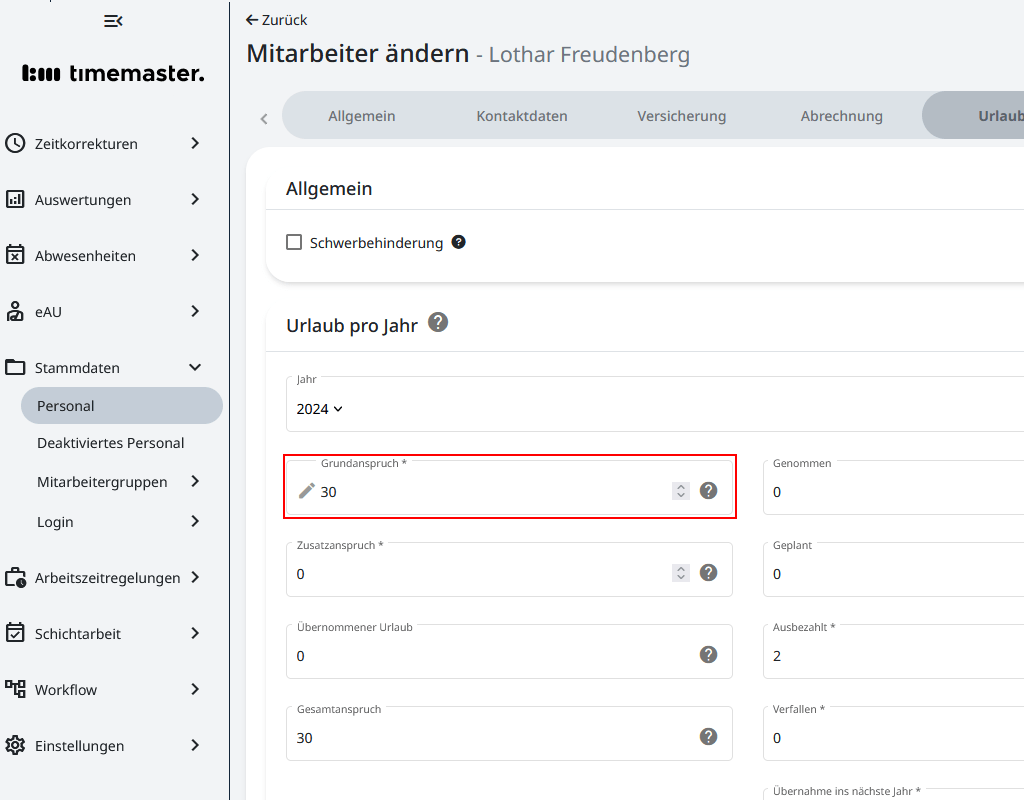Screen dimensions: 1024x800
Task: Collapse the sidebar menu icon
Action: pyautogui.click(x=113, y=21)
